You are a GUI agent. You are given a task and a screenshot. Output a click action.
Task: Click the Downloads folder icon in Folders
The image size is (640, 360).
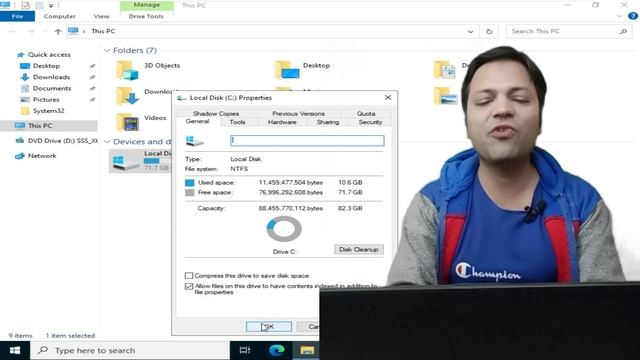pyautogui.click(x=127, y=96)
